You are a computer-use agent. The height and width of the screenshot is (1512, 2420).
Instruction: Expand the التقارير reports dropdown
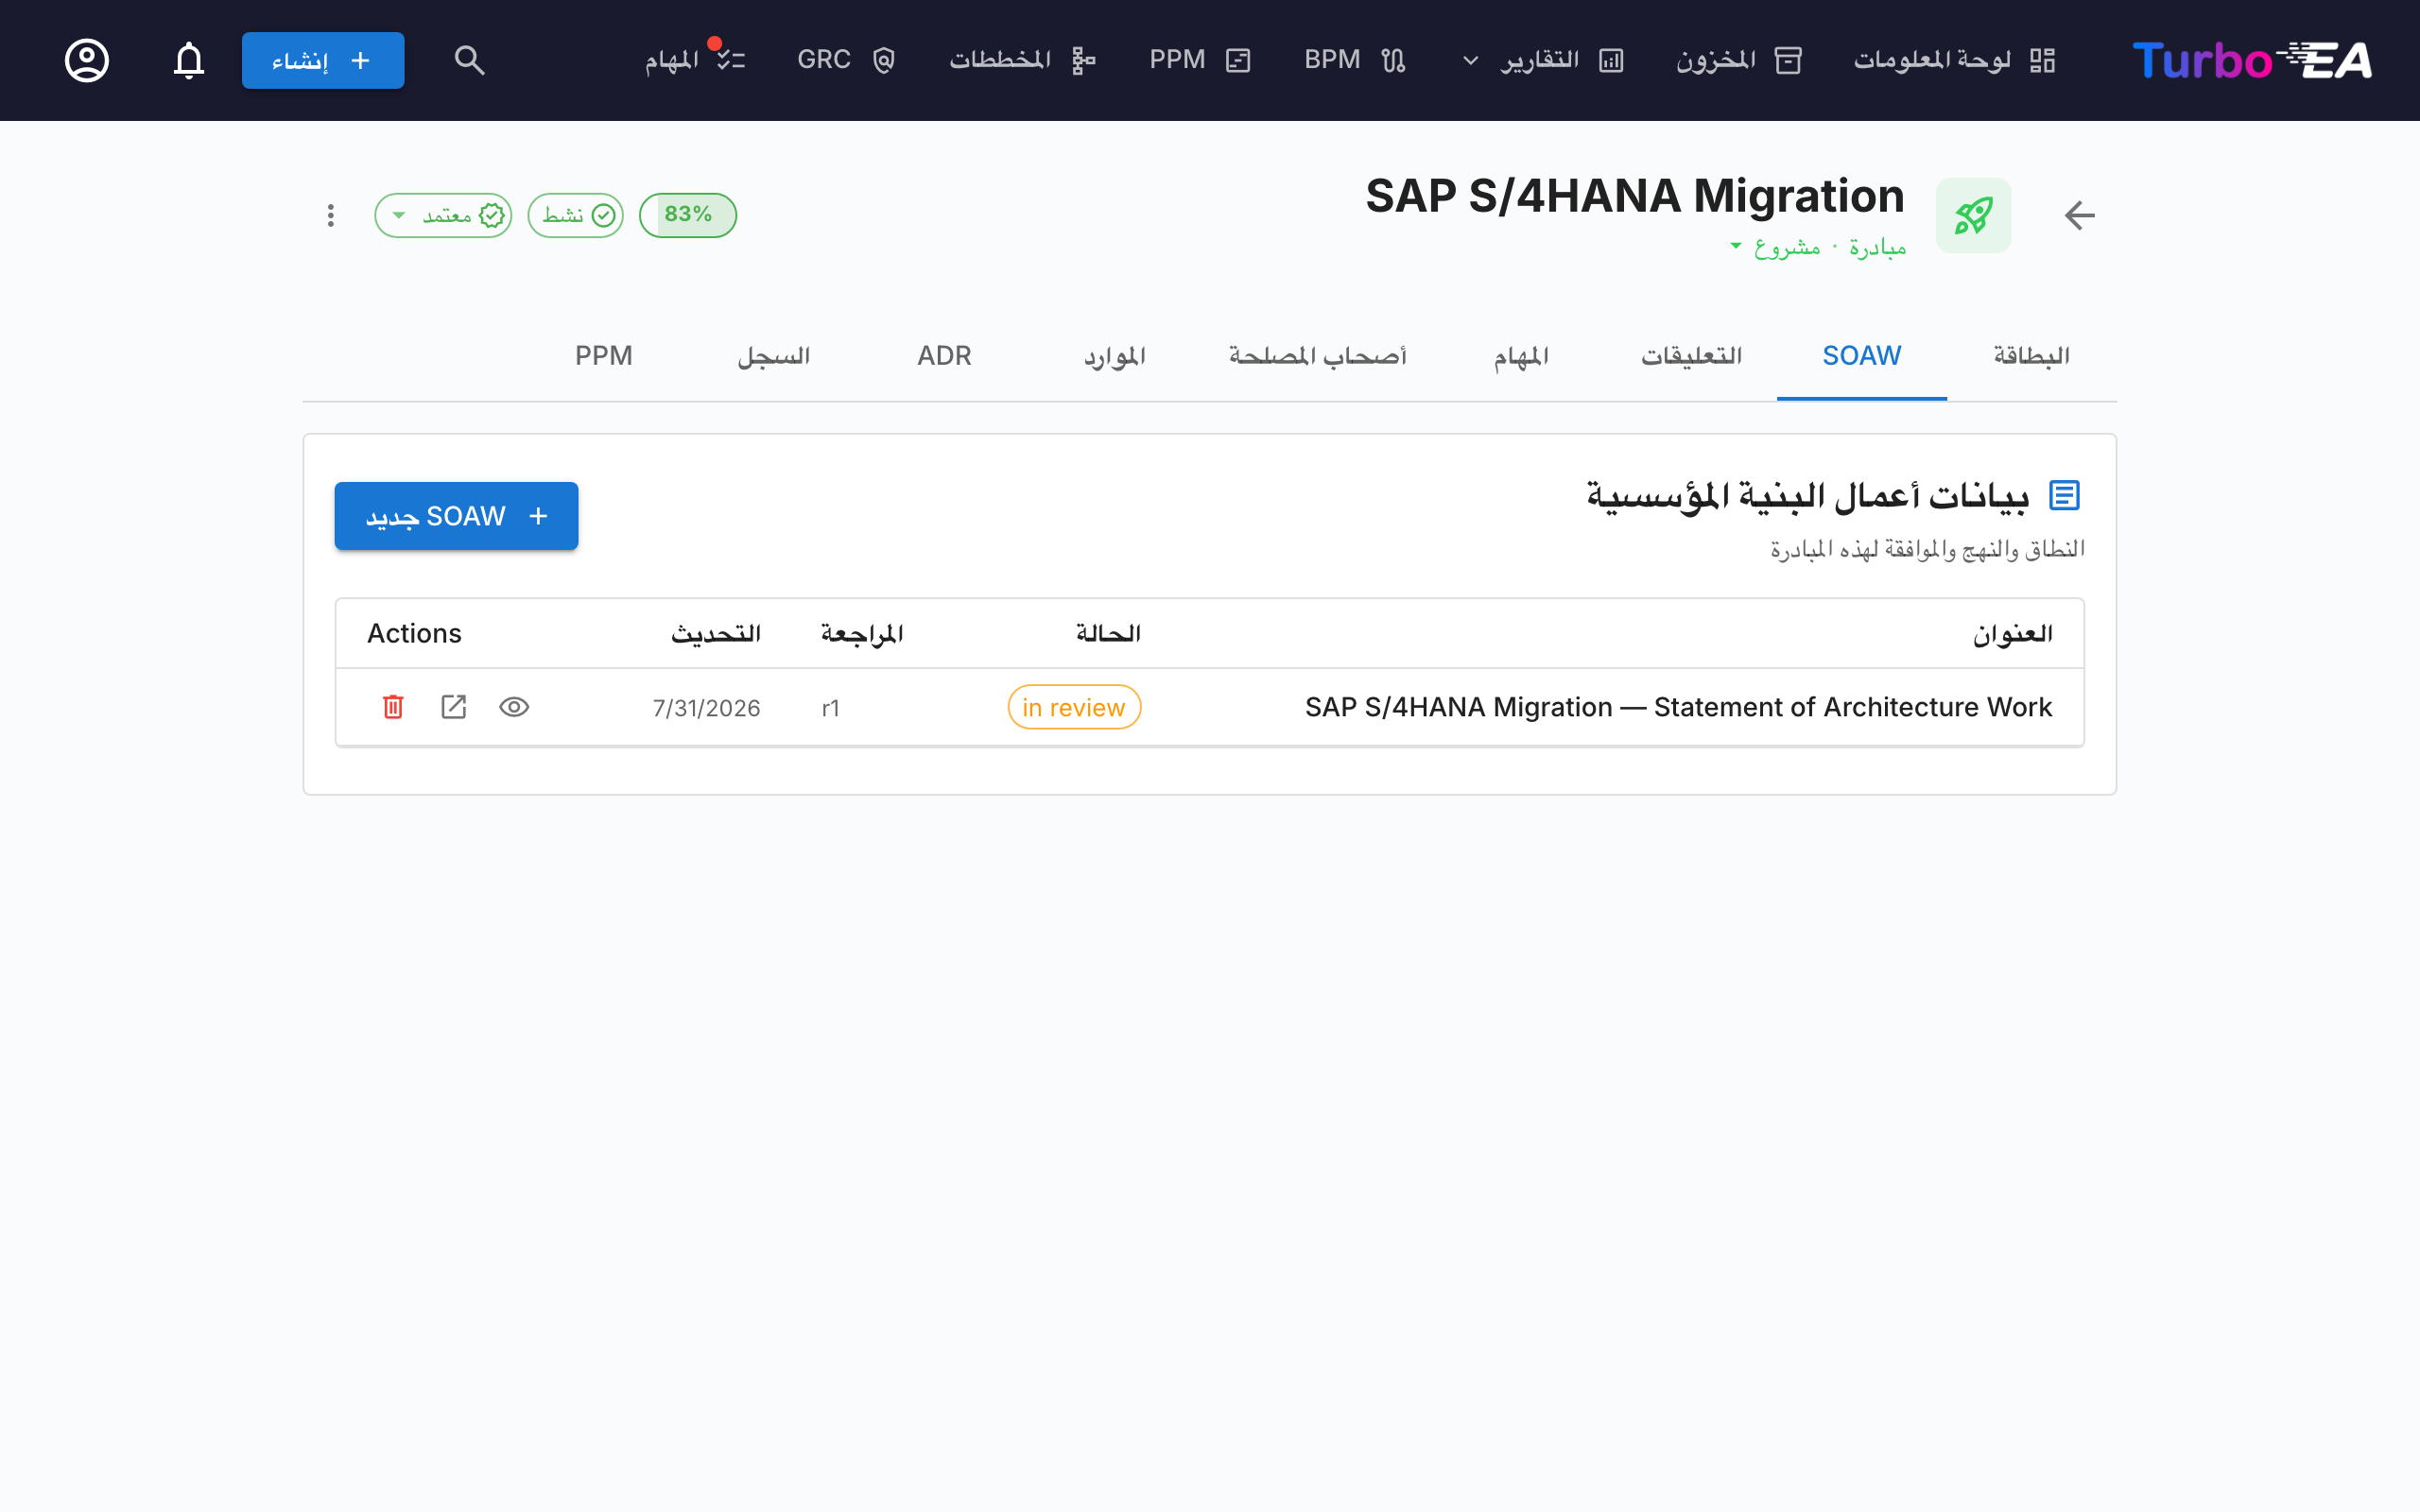point(1543,60)
